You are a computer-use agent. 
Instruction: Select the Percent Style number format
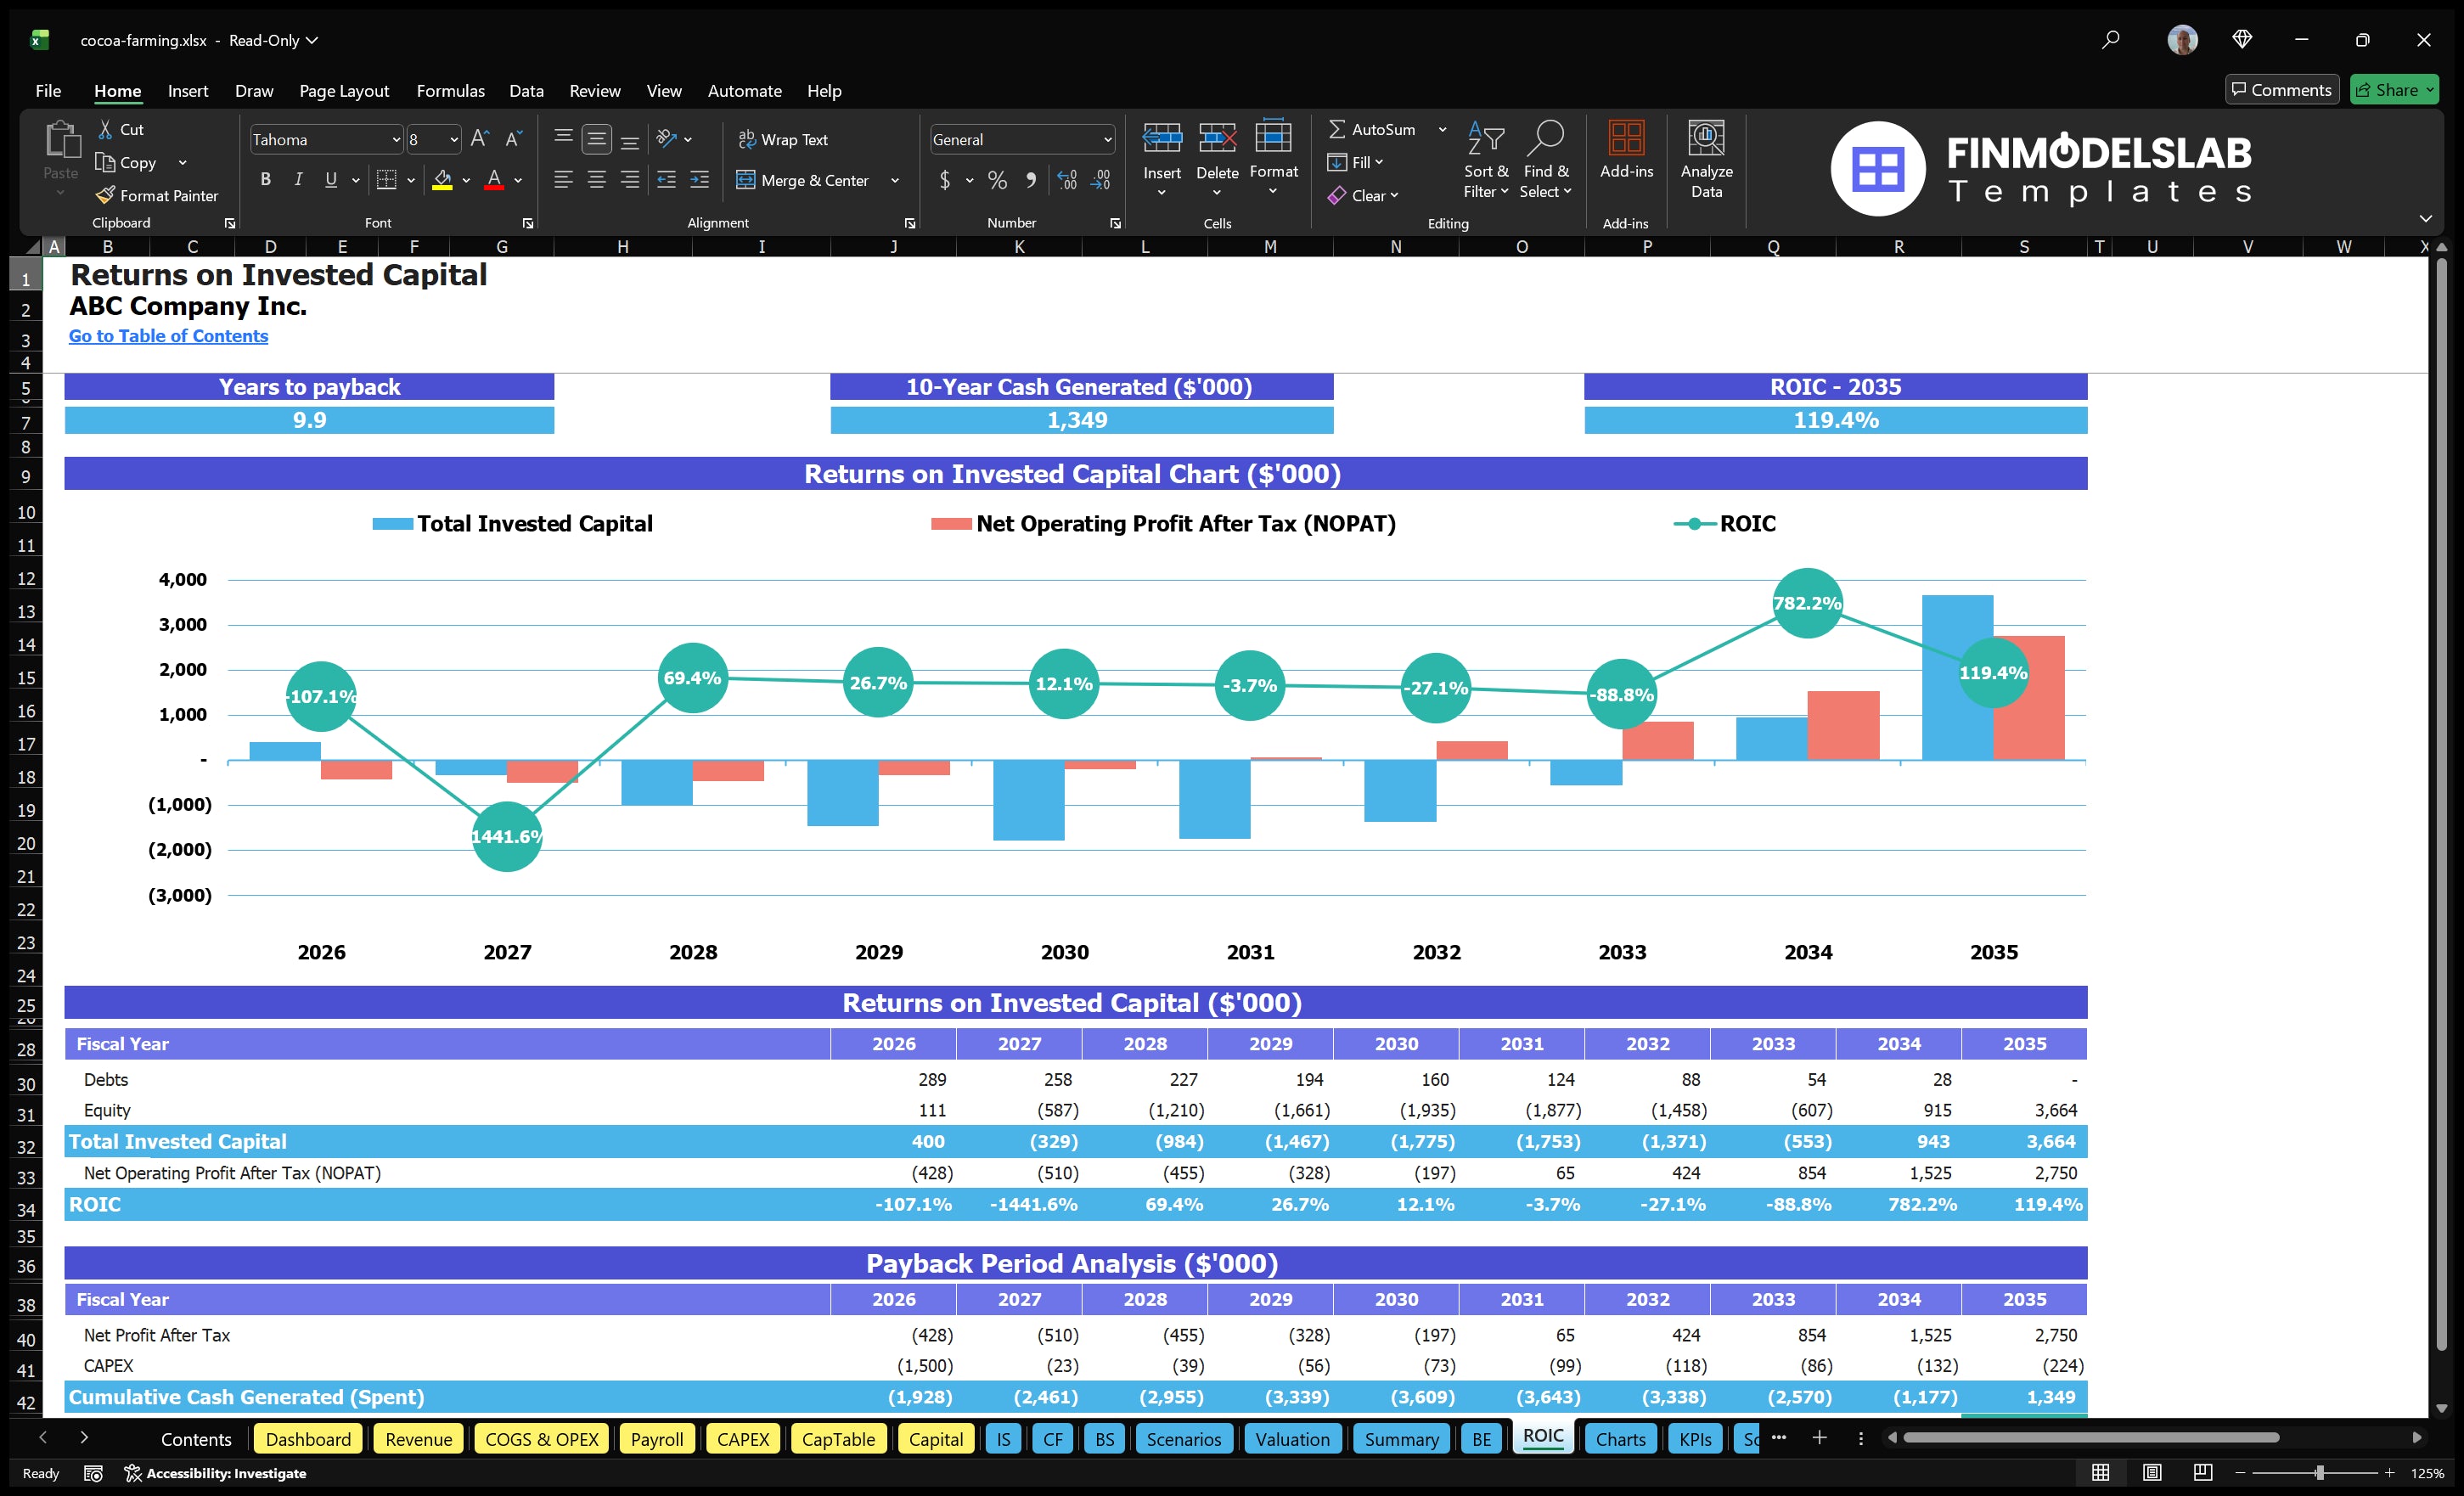coord(996,181)
